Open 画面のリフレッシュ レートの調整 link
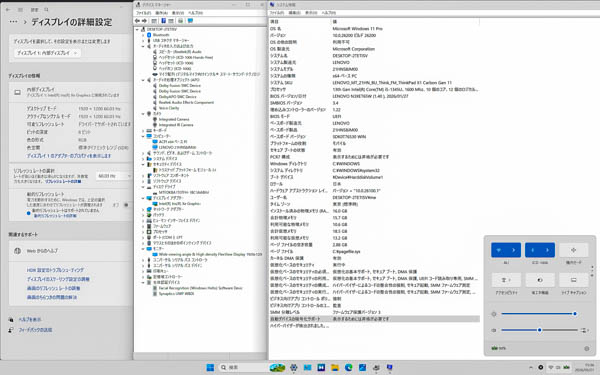 tap(53, 288)
